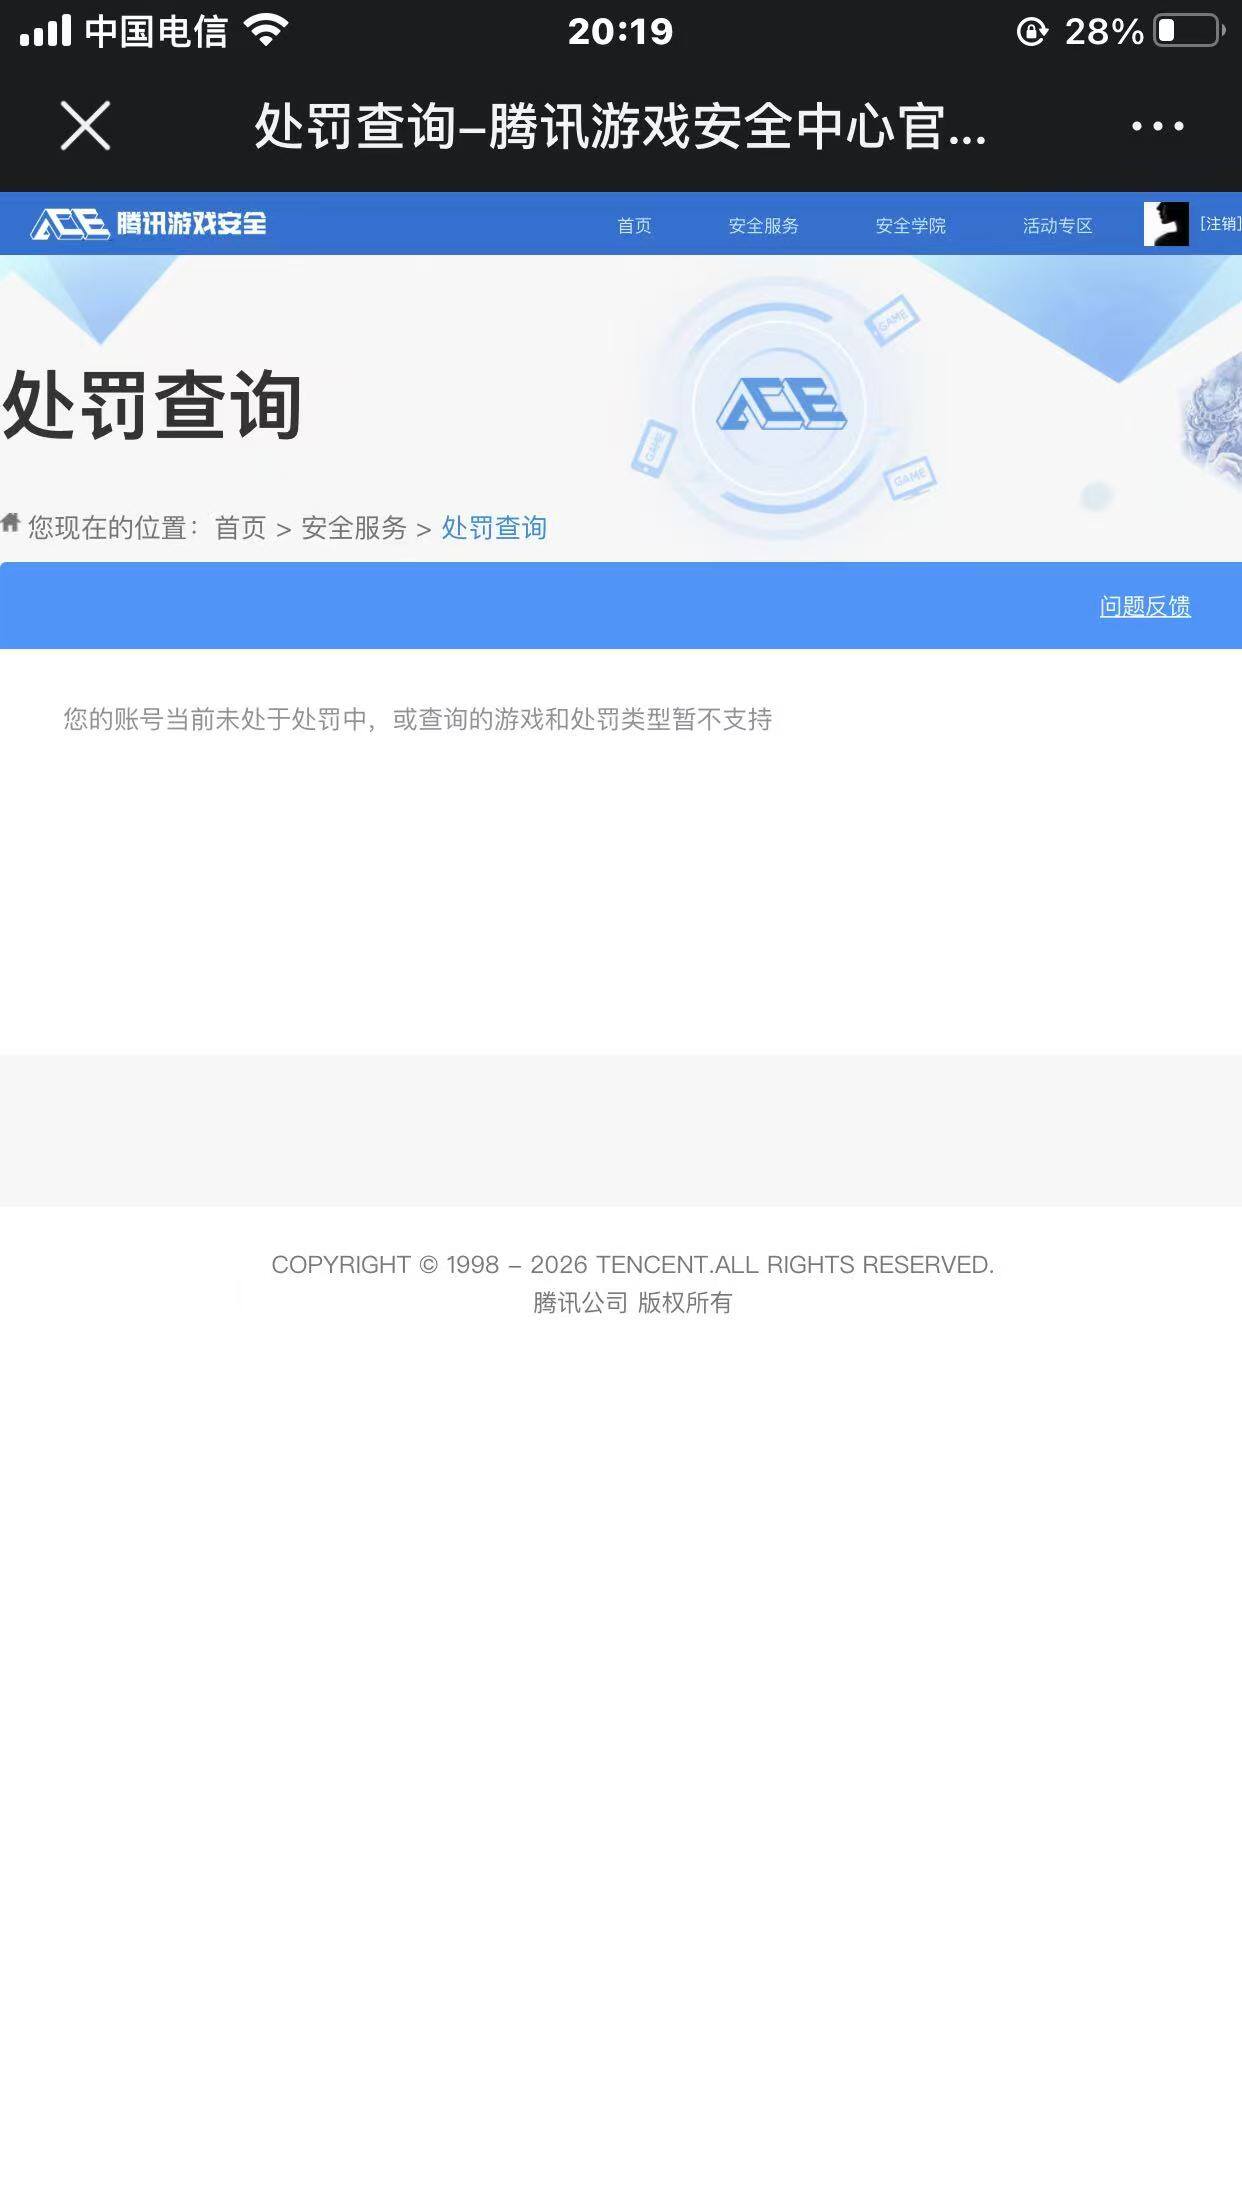Tap the rotation lock icon in the status bar
This screenshot has width=1242, height=2208.
[1032, 32]
